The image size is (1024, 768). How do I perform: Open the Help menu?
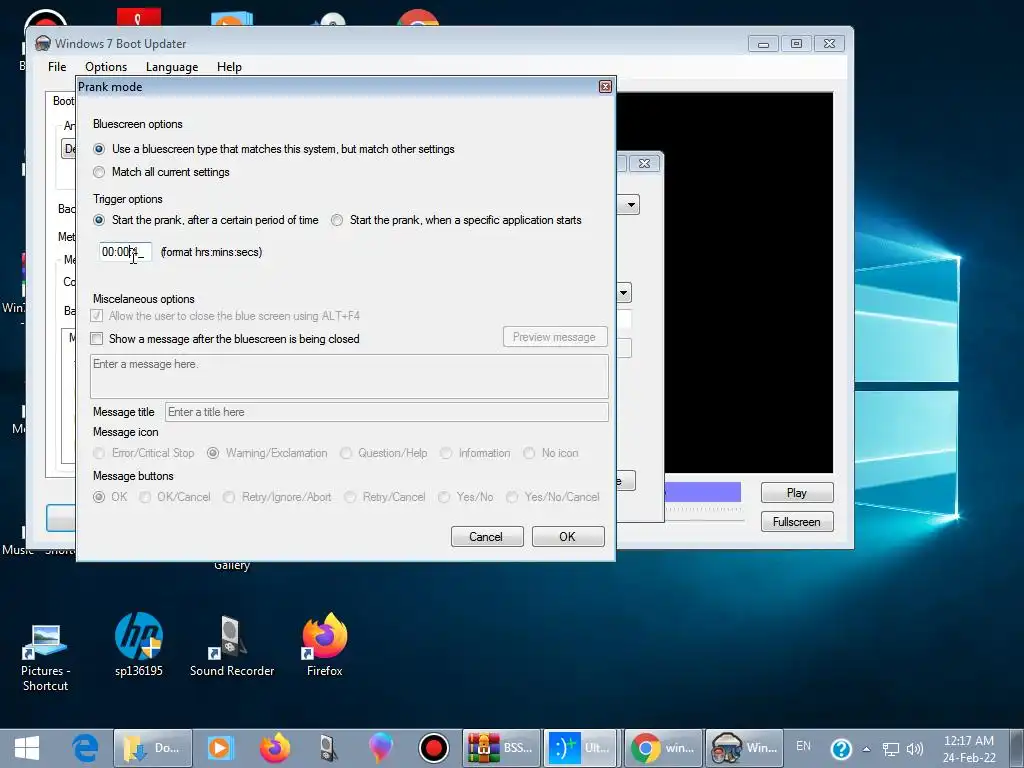tap(229, 67)
